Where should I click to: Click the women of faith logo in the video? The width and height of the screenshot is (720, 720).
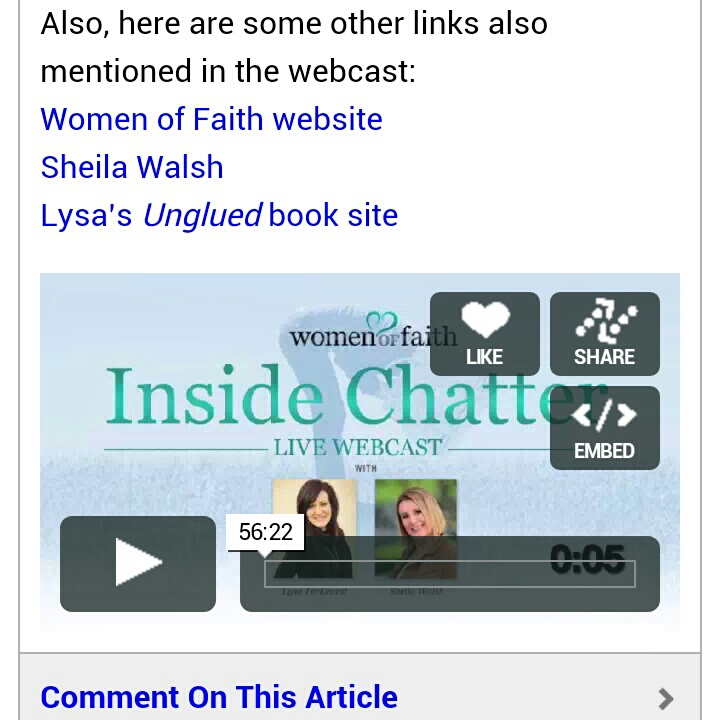373,331
